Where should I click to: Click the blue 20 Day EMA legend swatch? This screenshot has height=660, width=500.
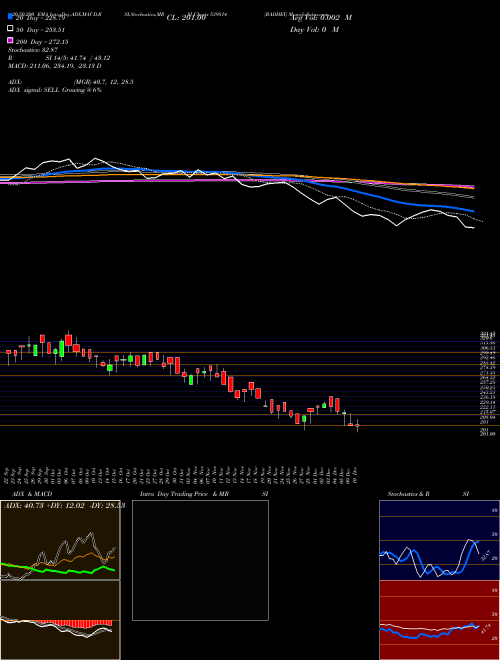(10, 16)
